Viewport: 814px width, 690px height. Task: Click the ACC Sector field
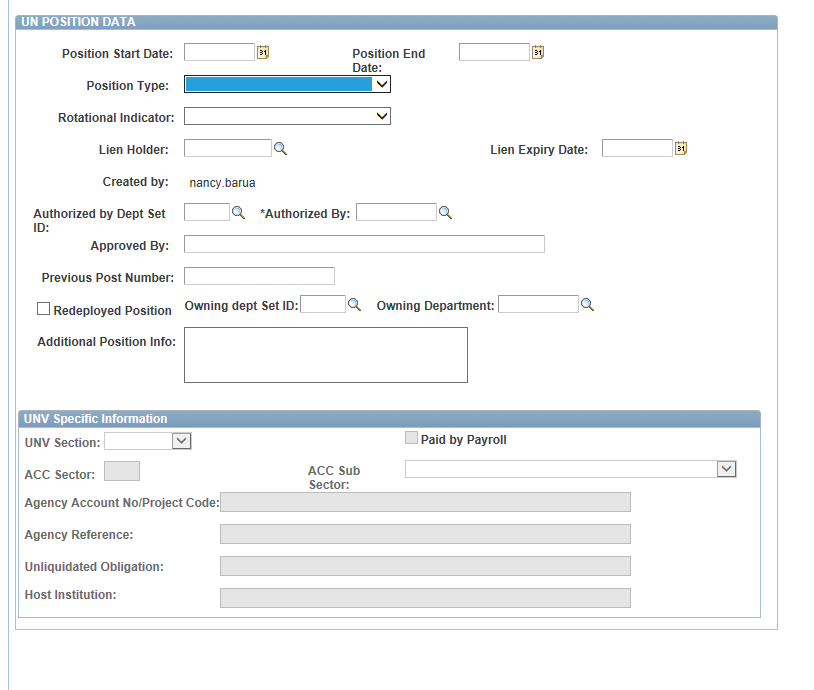point(122,471)
